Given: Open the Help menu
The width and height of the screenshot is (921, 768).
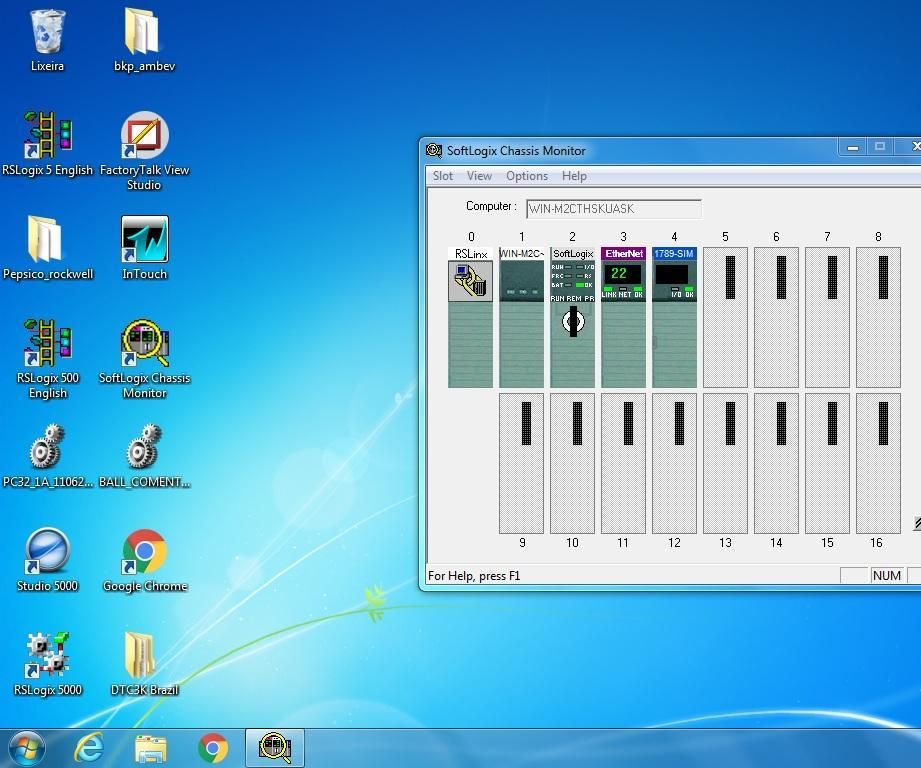Looking at the screenshot, I should (574, 176).
